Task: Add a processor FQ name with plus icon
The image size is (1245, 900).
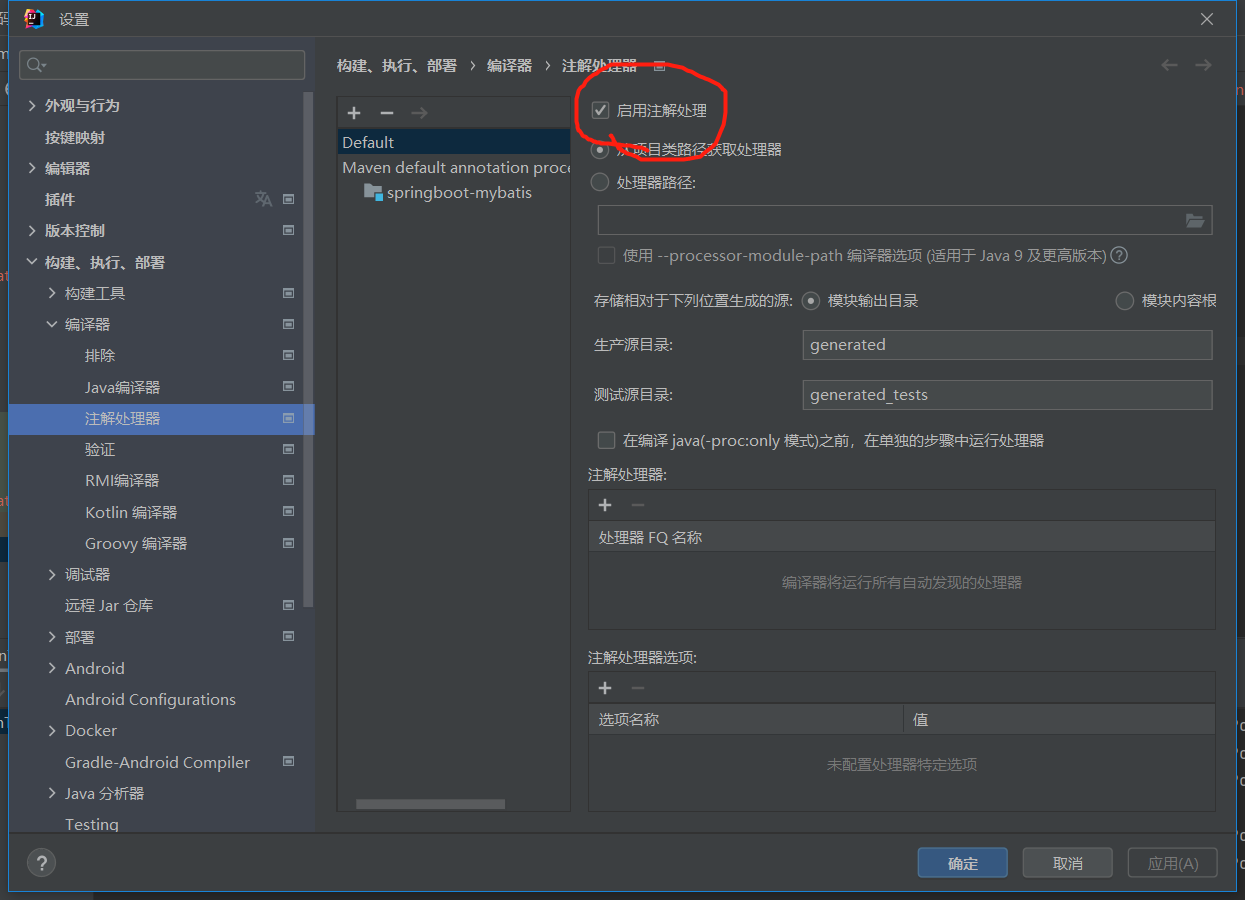Action: 605,505
